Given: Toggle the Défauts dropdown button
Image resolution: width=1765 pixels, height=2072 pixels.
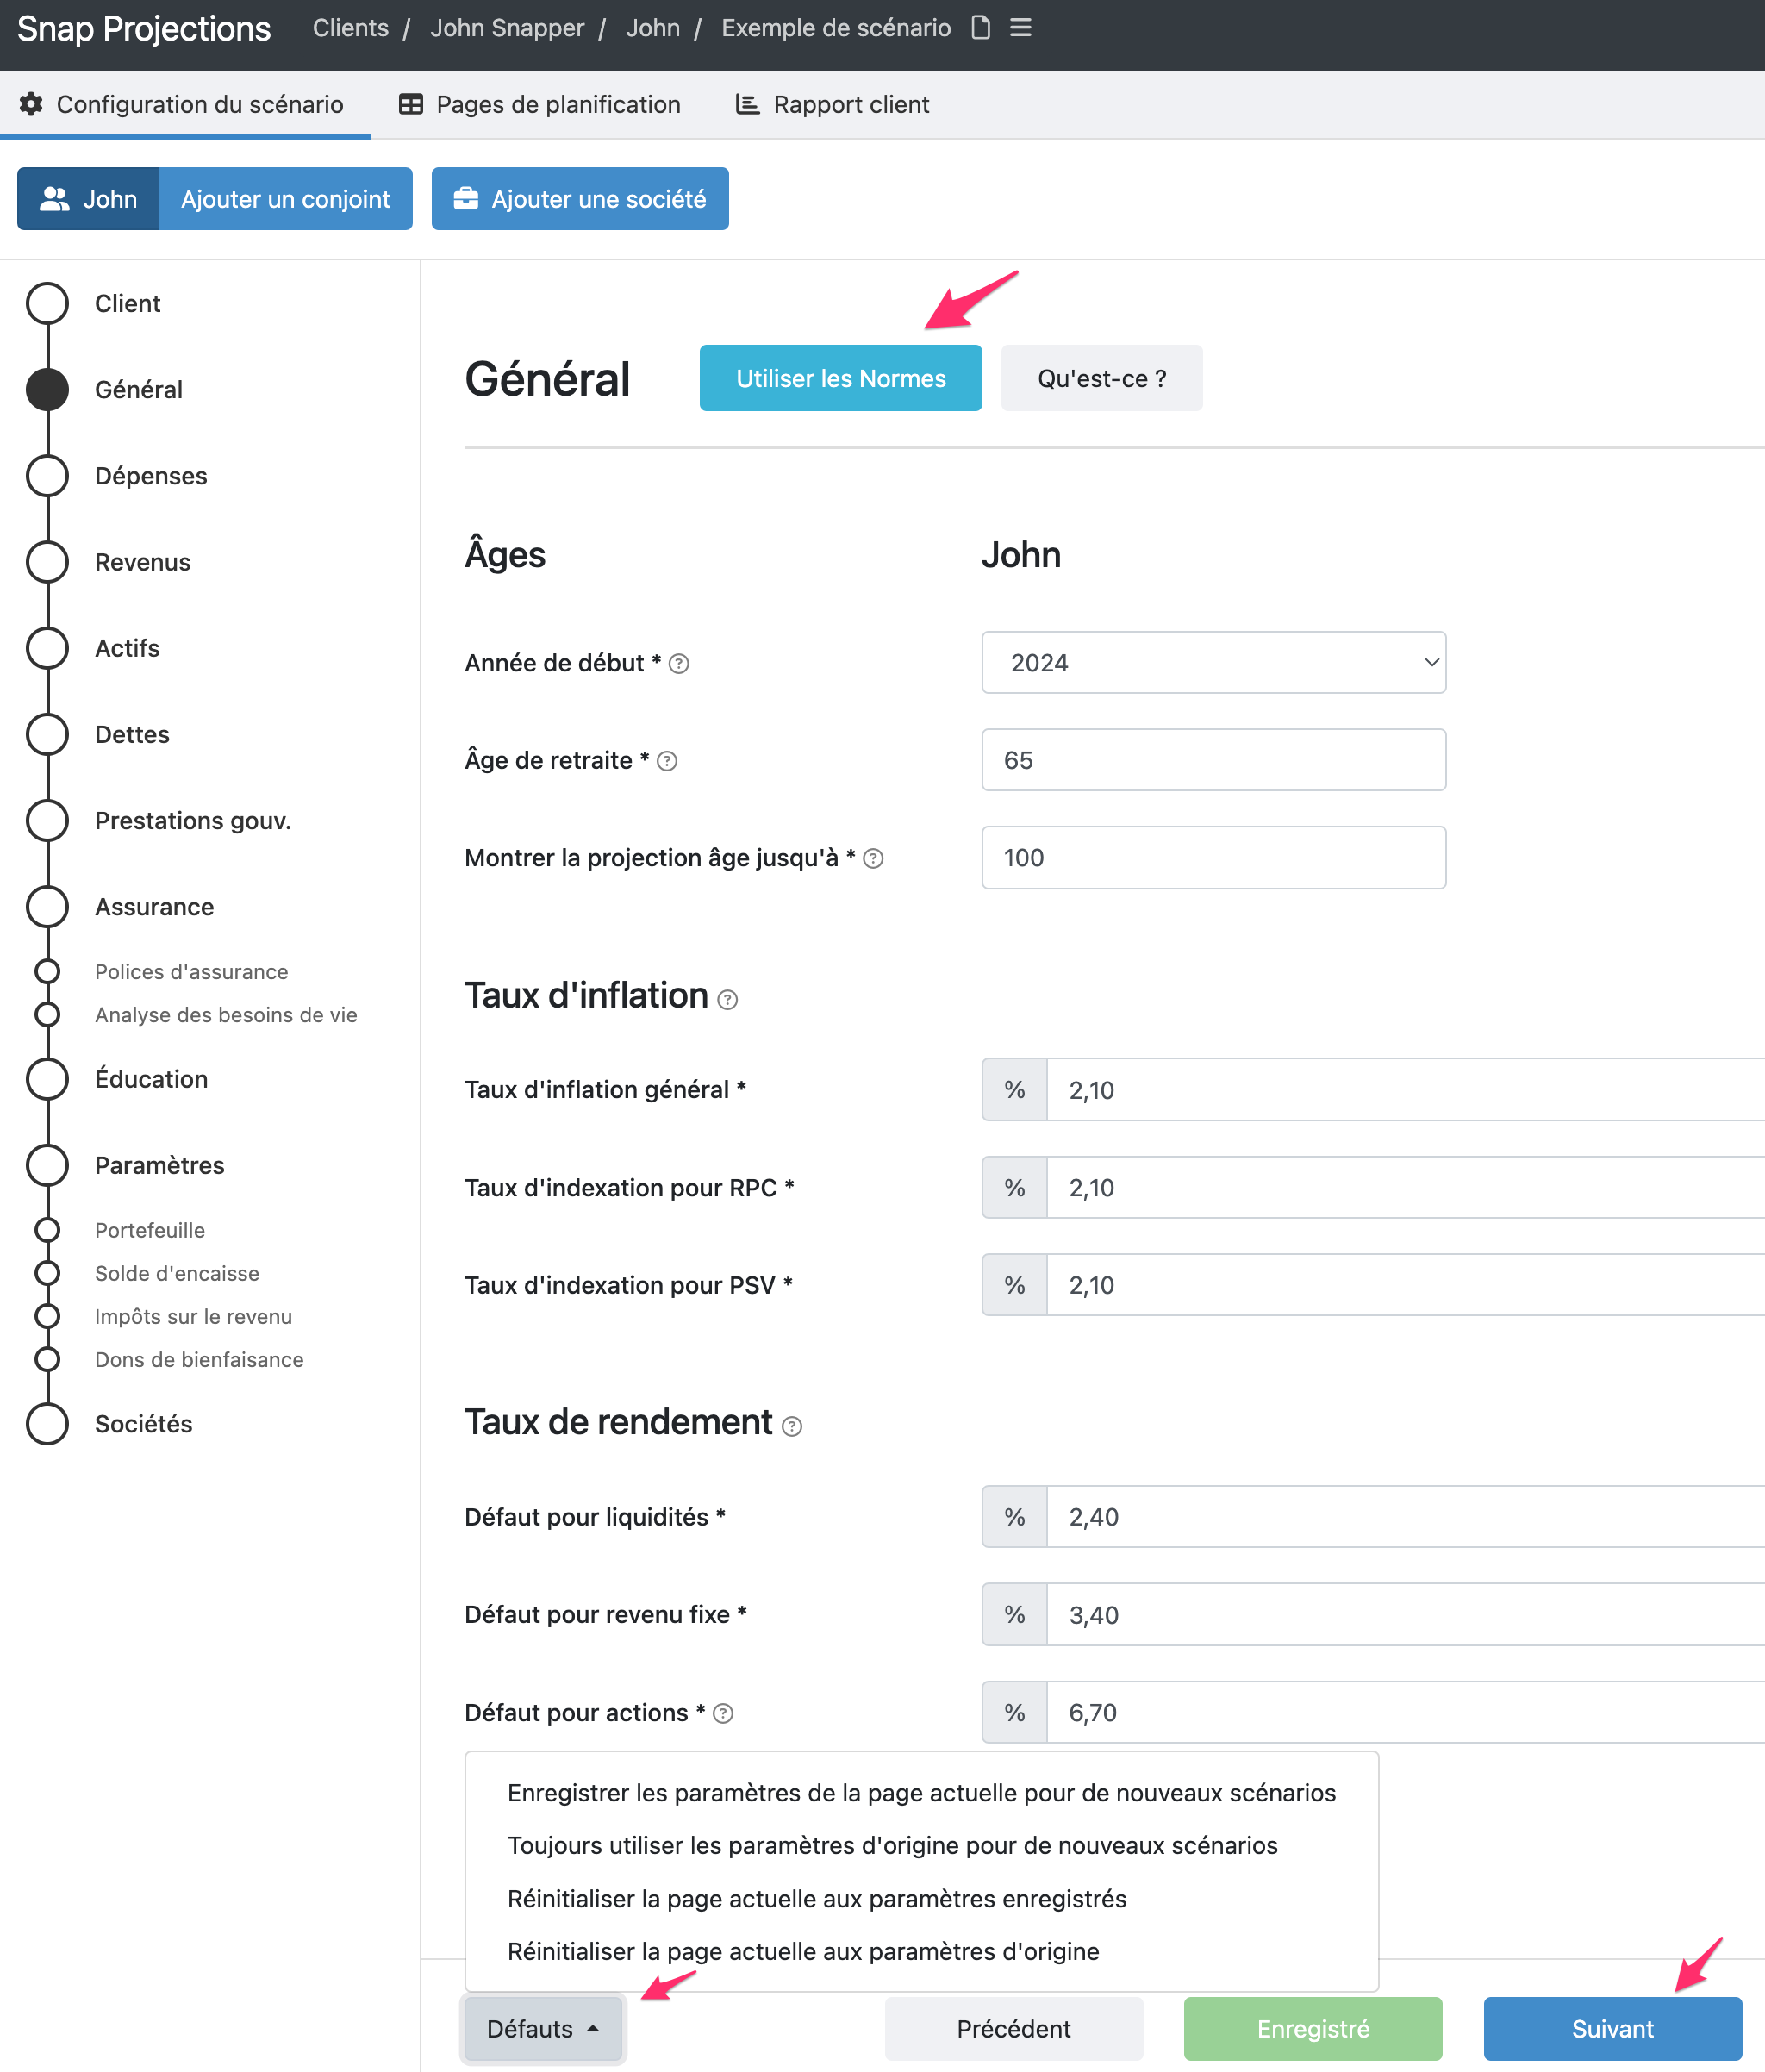Looking at the screenshot, I should point(543,2029).
